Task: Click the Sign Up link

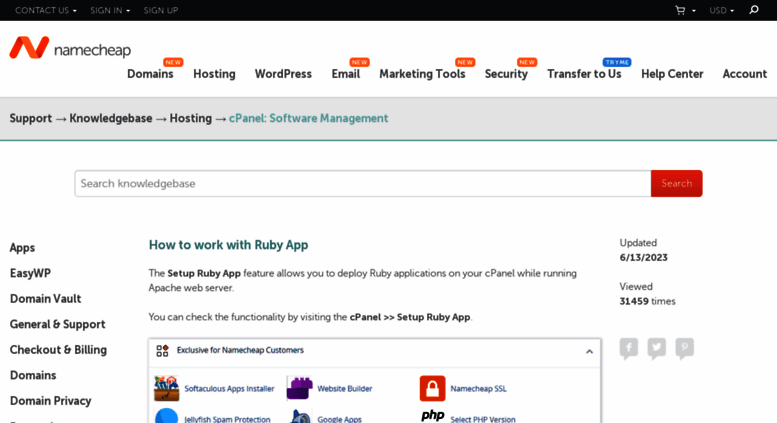Action: coord(161,10)
